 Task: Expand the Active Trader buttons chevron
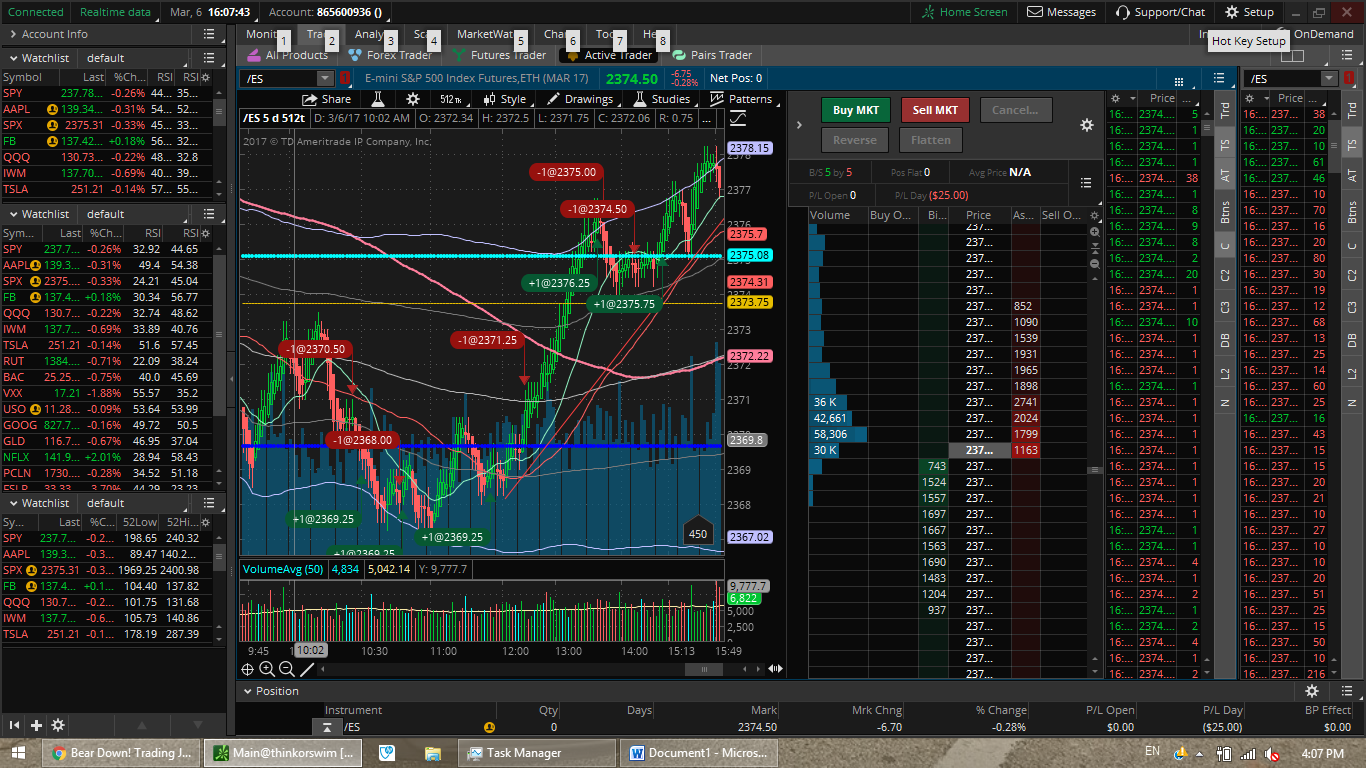point(799,125)
